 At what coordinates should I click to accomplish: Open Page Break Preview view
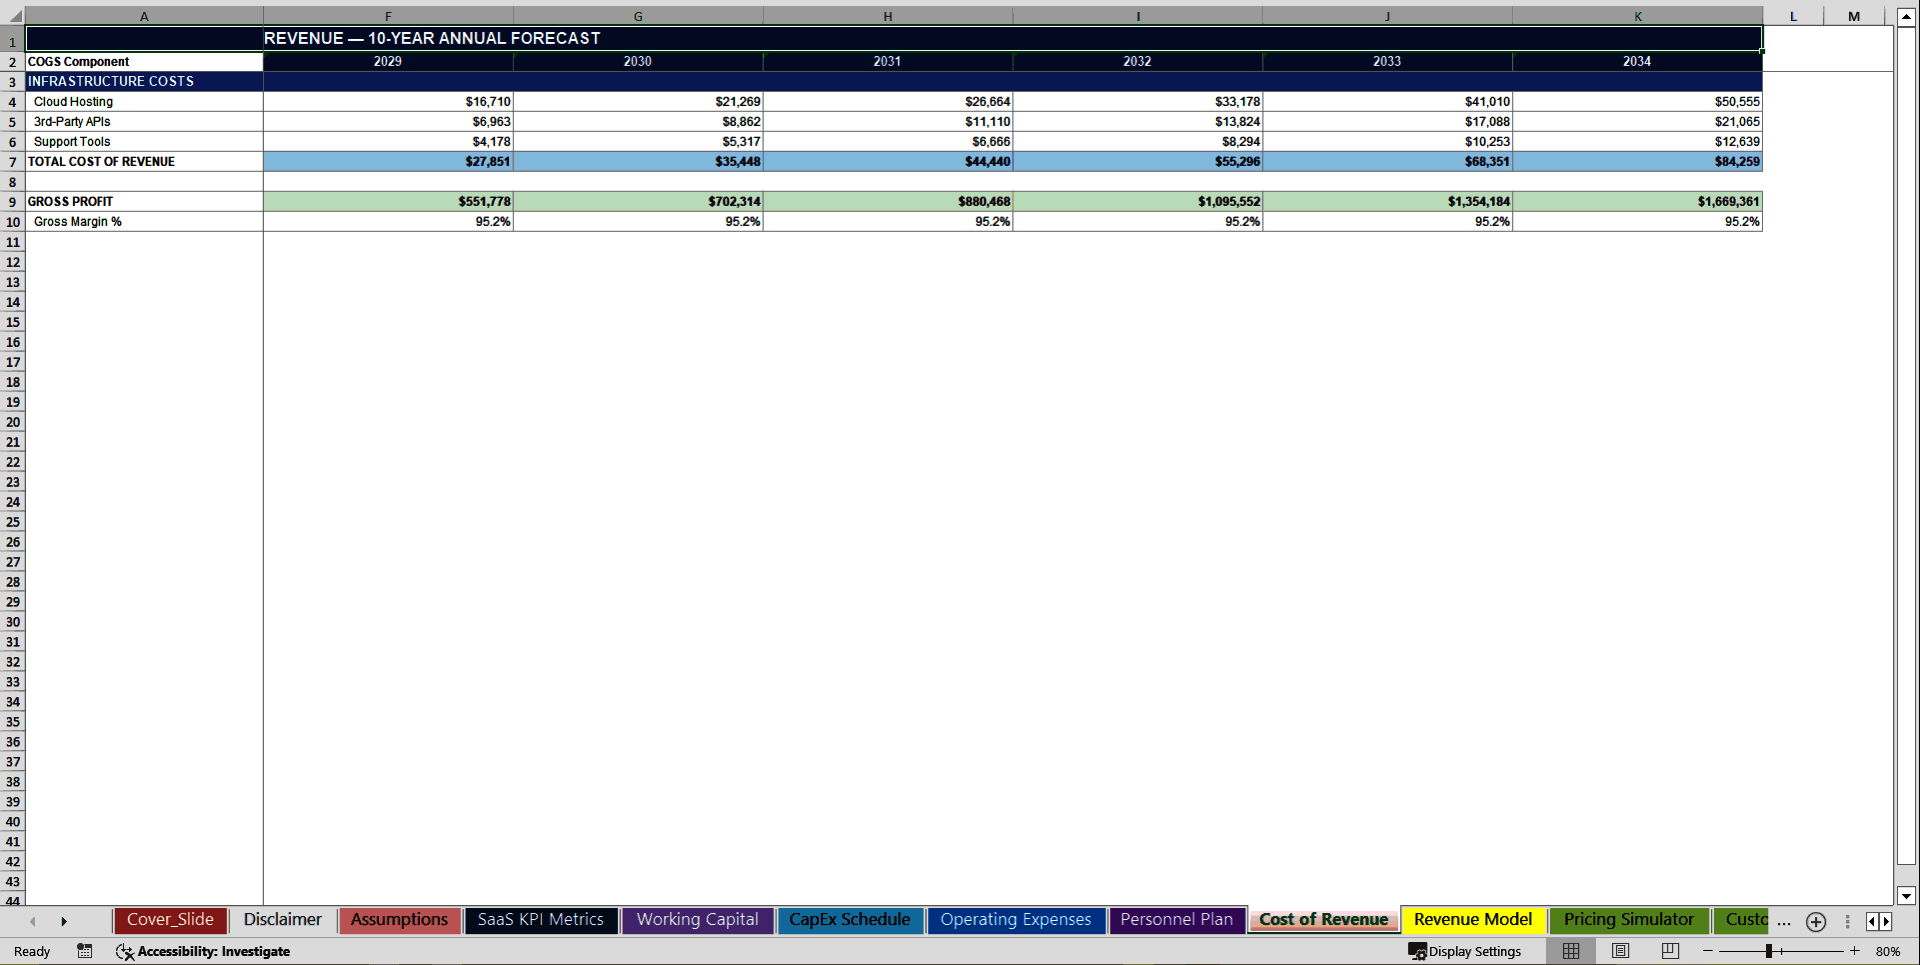tap(1668, 951)
